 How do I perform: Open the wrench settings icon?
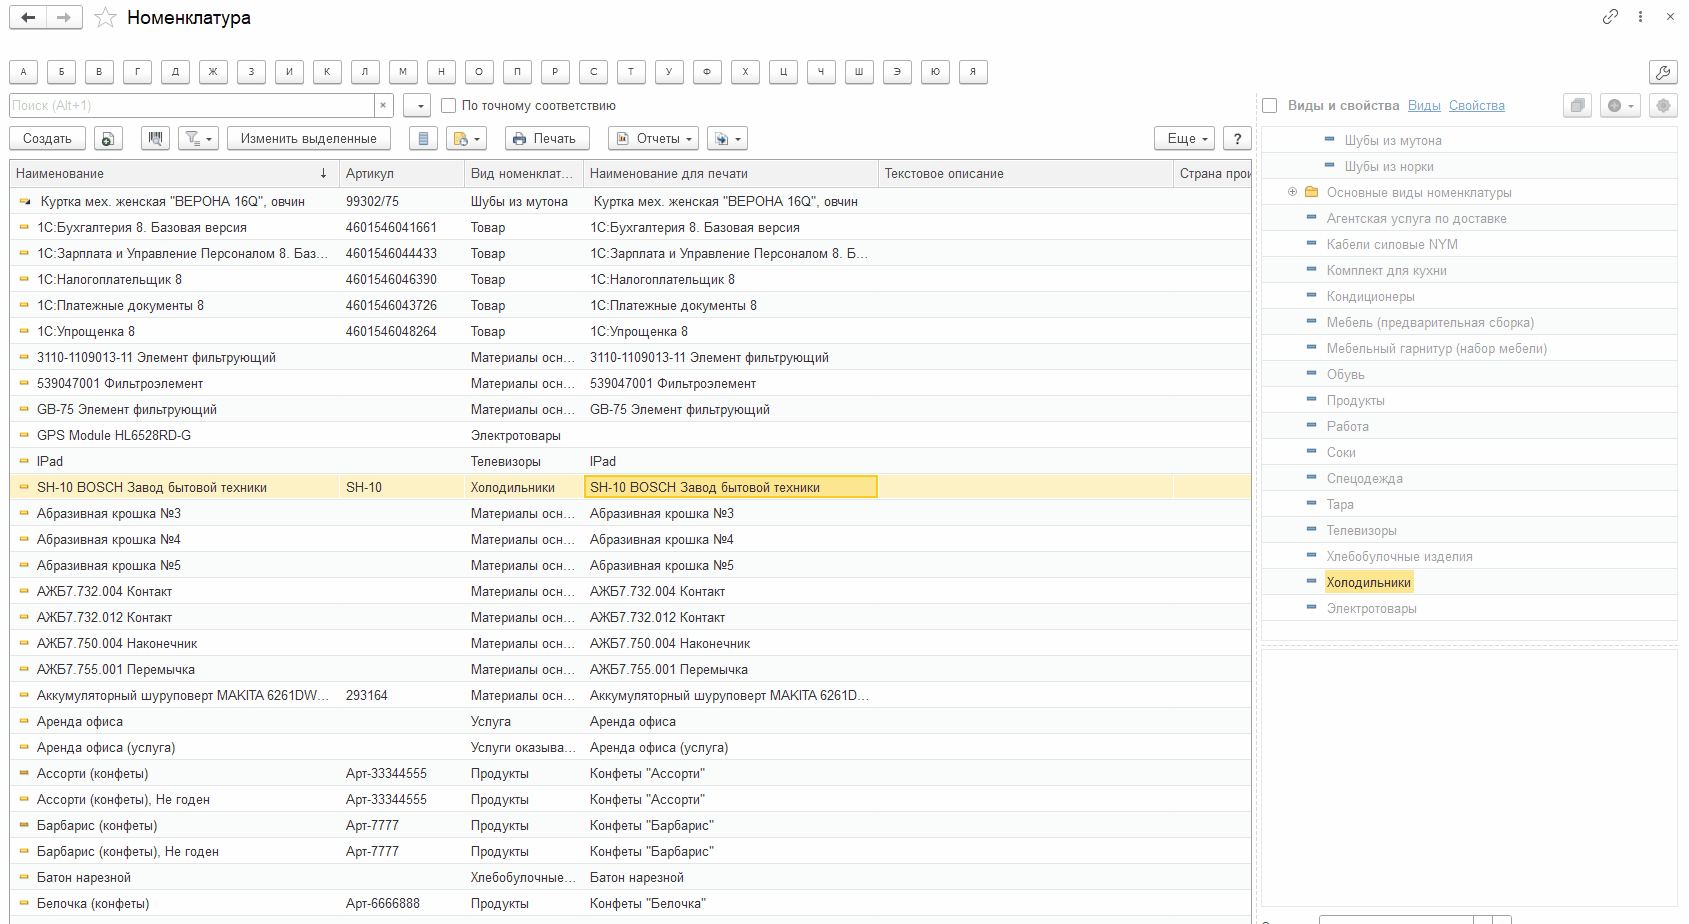coord(1662,72)
